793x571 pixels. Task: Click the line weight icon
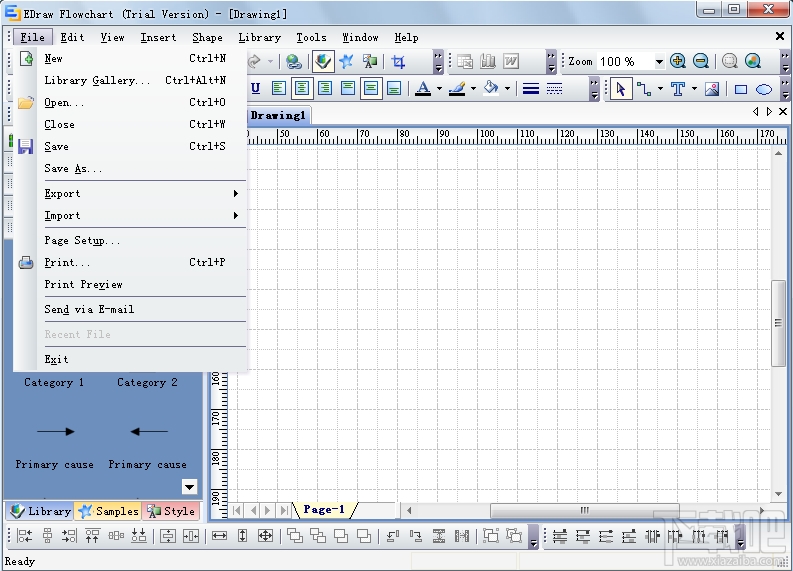(531, 89)
